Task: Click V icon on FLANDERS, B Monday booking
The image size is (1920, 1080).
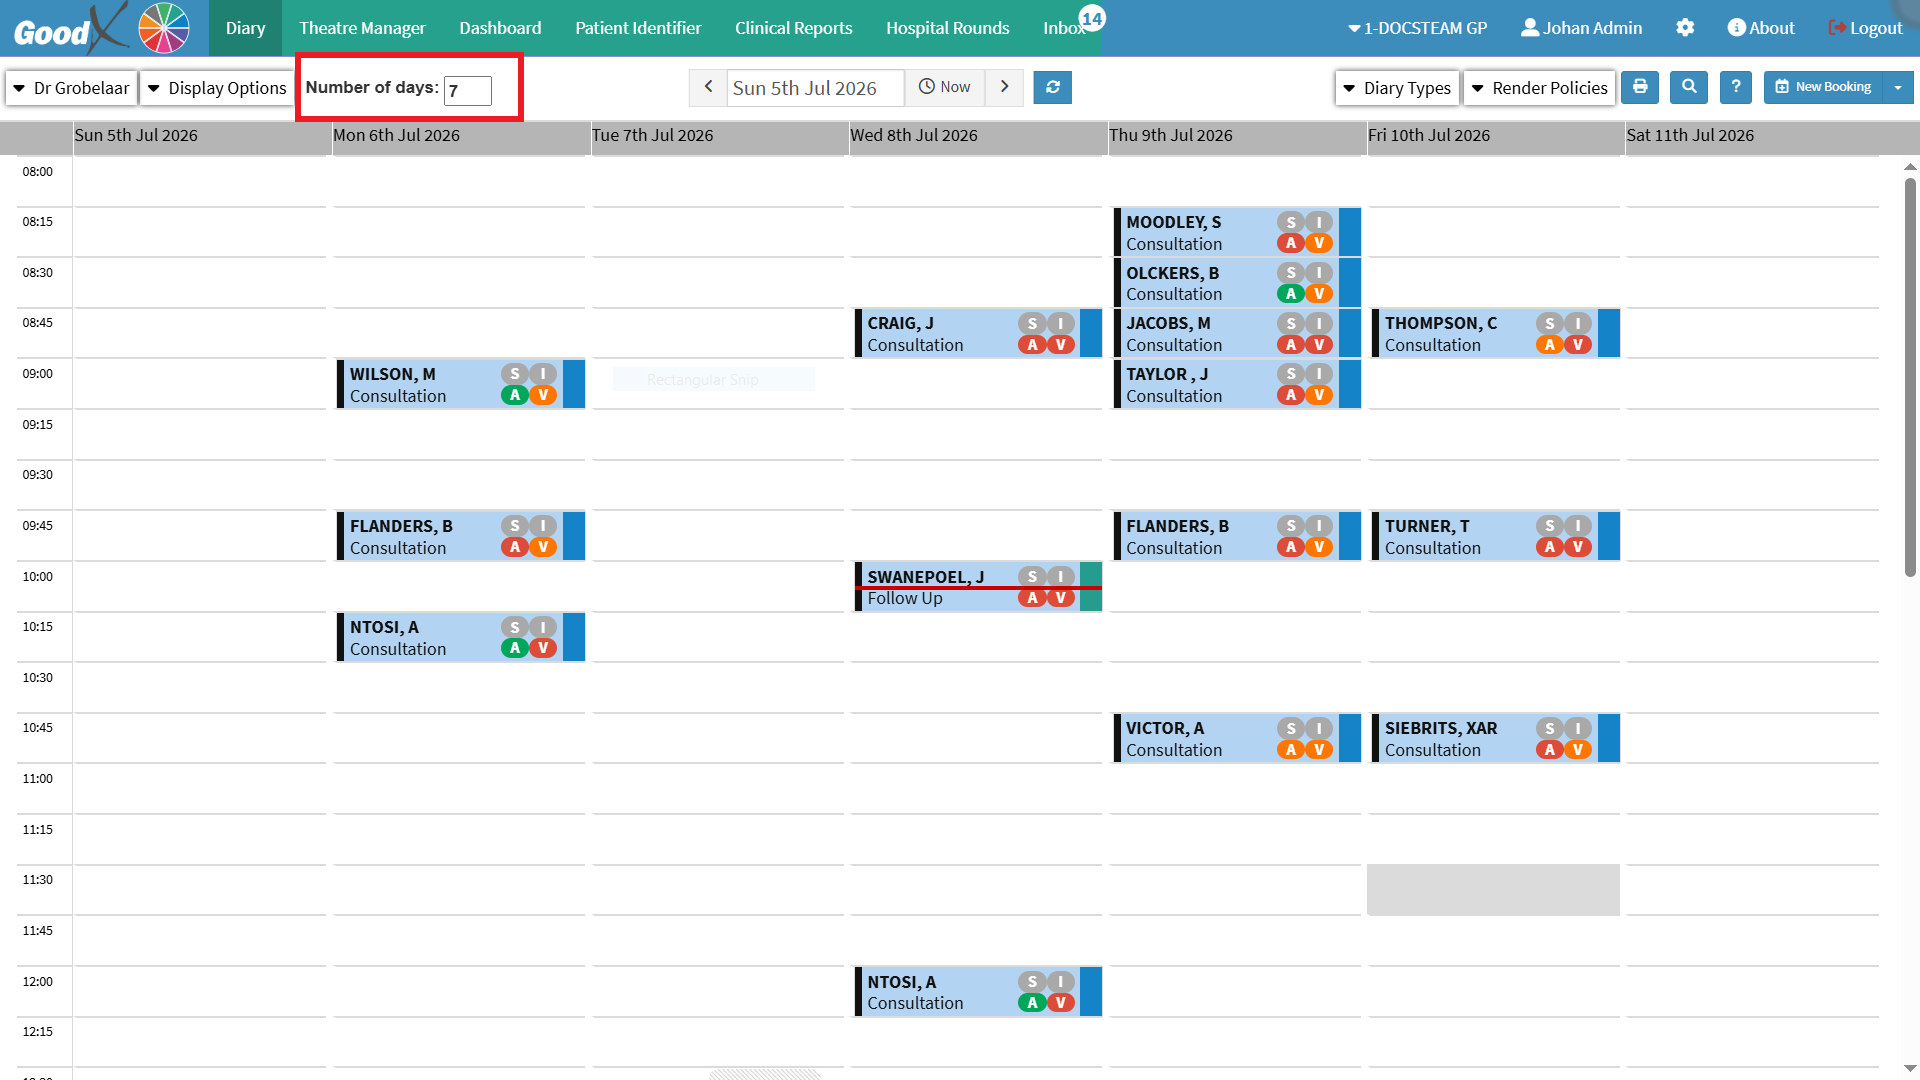Action: (543, 547)
